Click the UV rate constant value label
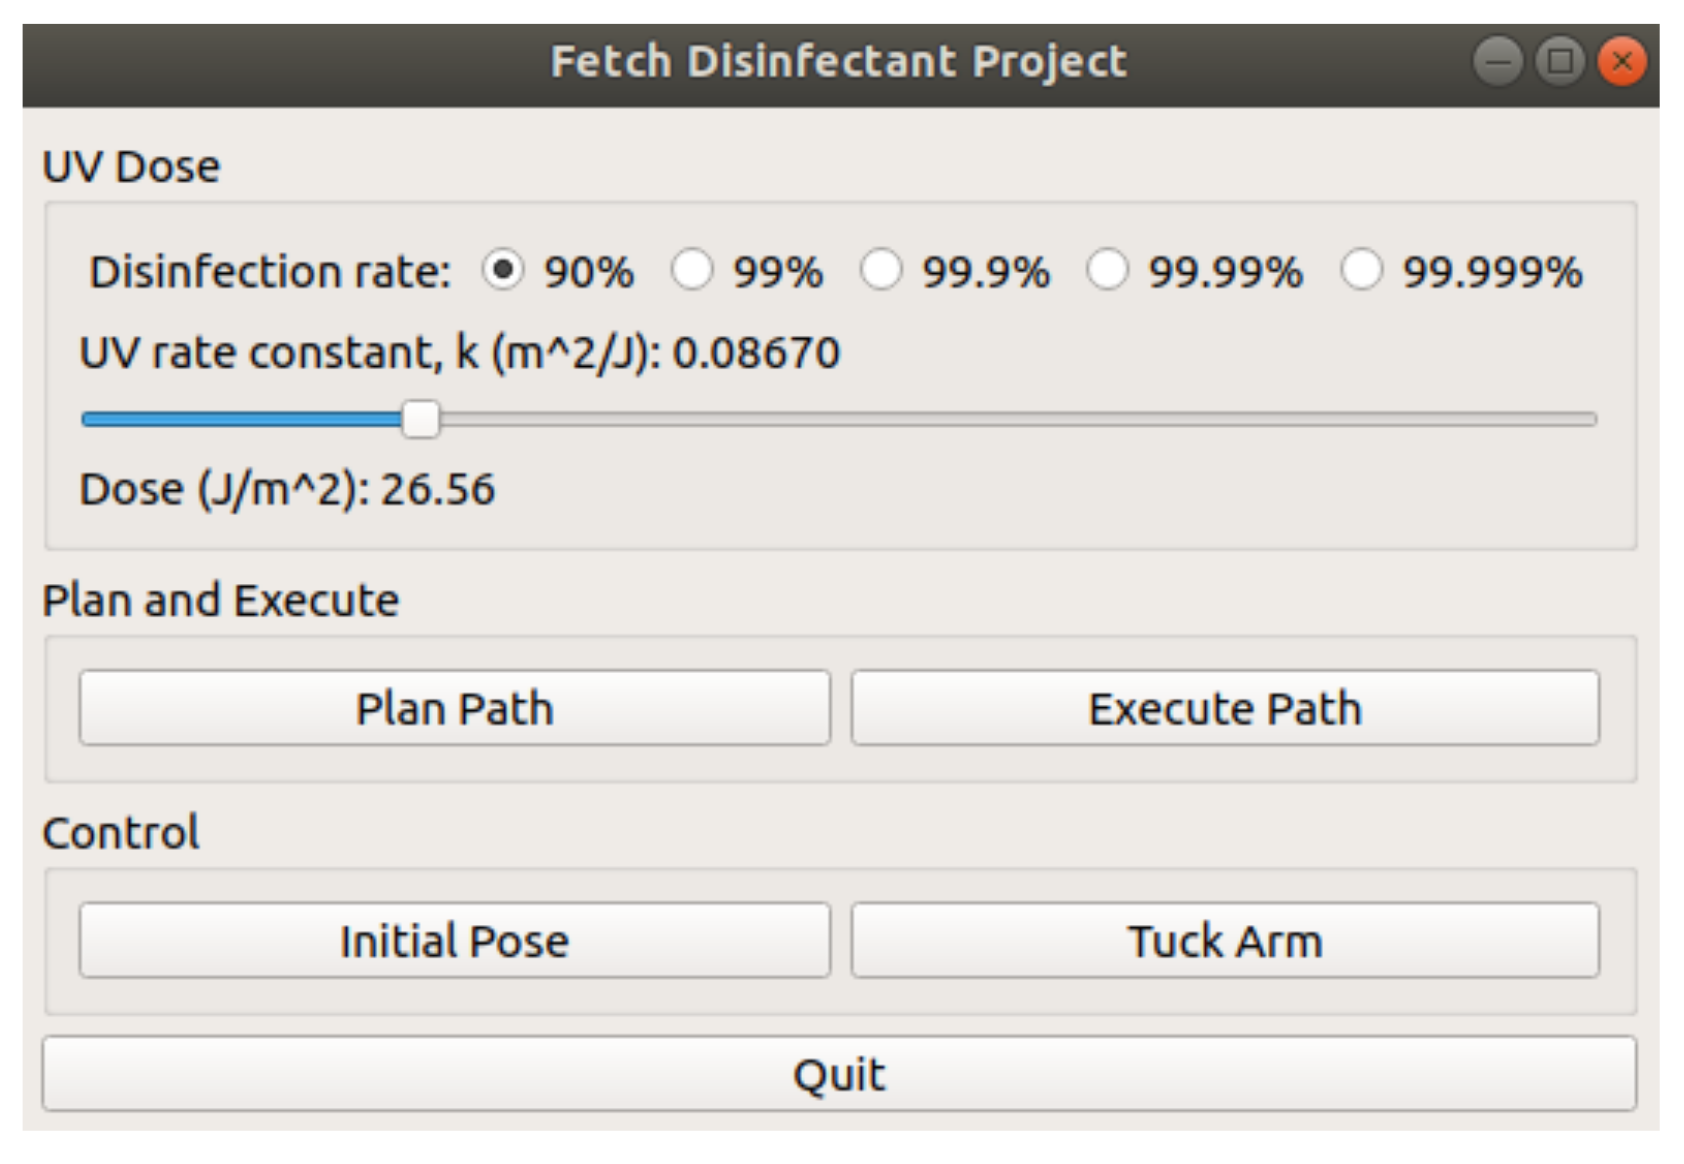The width and height of the screenshot is (1684, 1164). [x=459, y=353]
